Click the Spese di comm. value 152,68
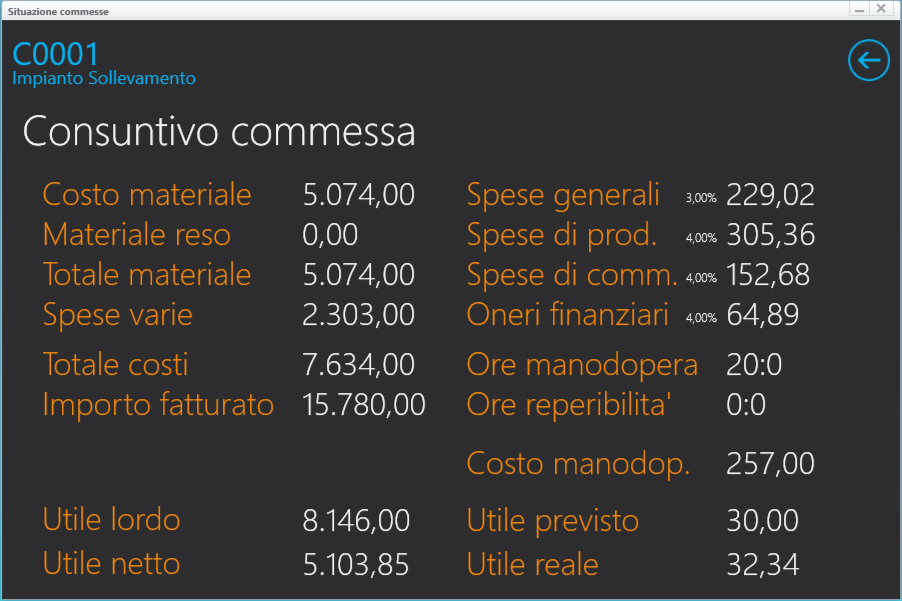The width and height of the screenshot is (902, 601). pyautogui.click(x=768, y=275)
